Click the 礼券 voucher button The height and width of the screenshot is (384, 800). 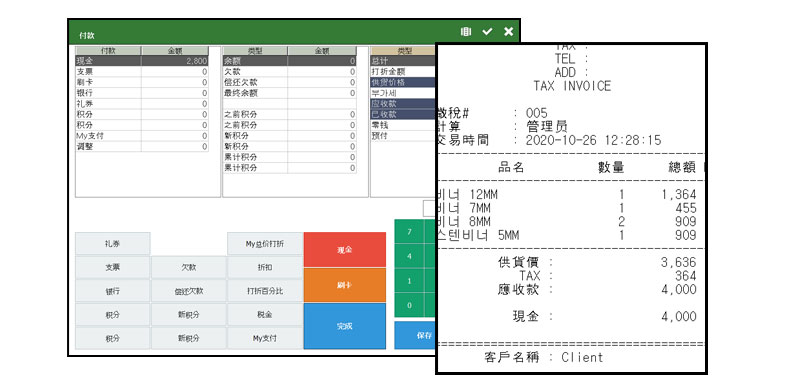point(113,244)
